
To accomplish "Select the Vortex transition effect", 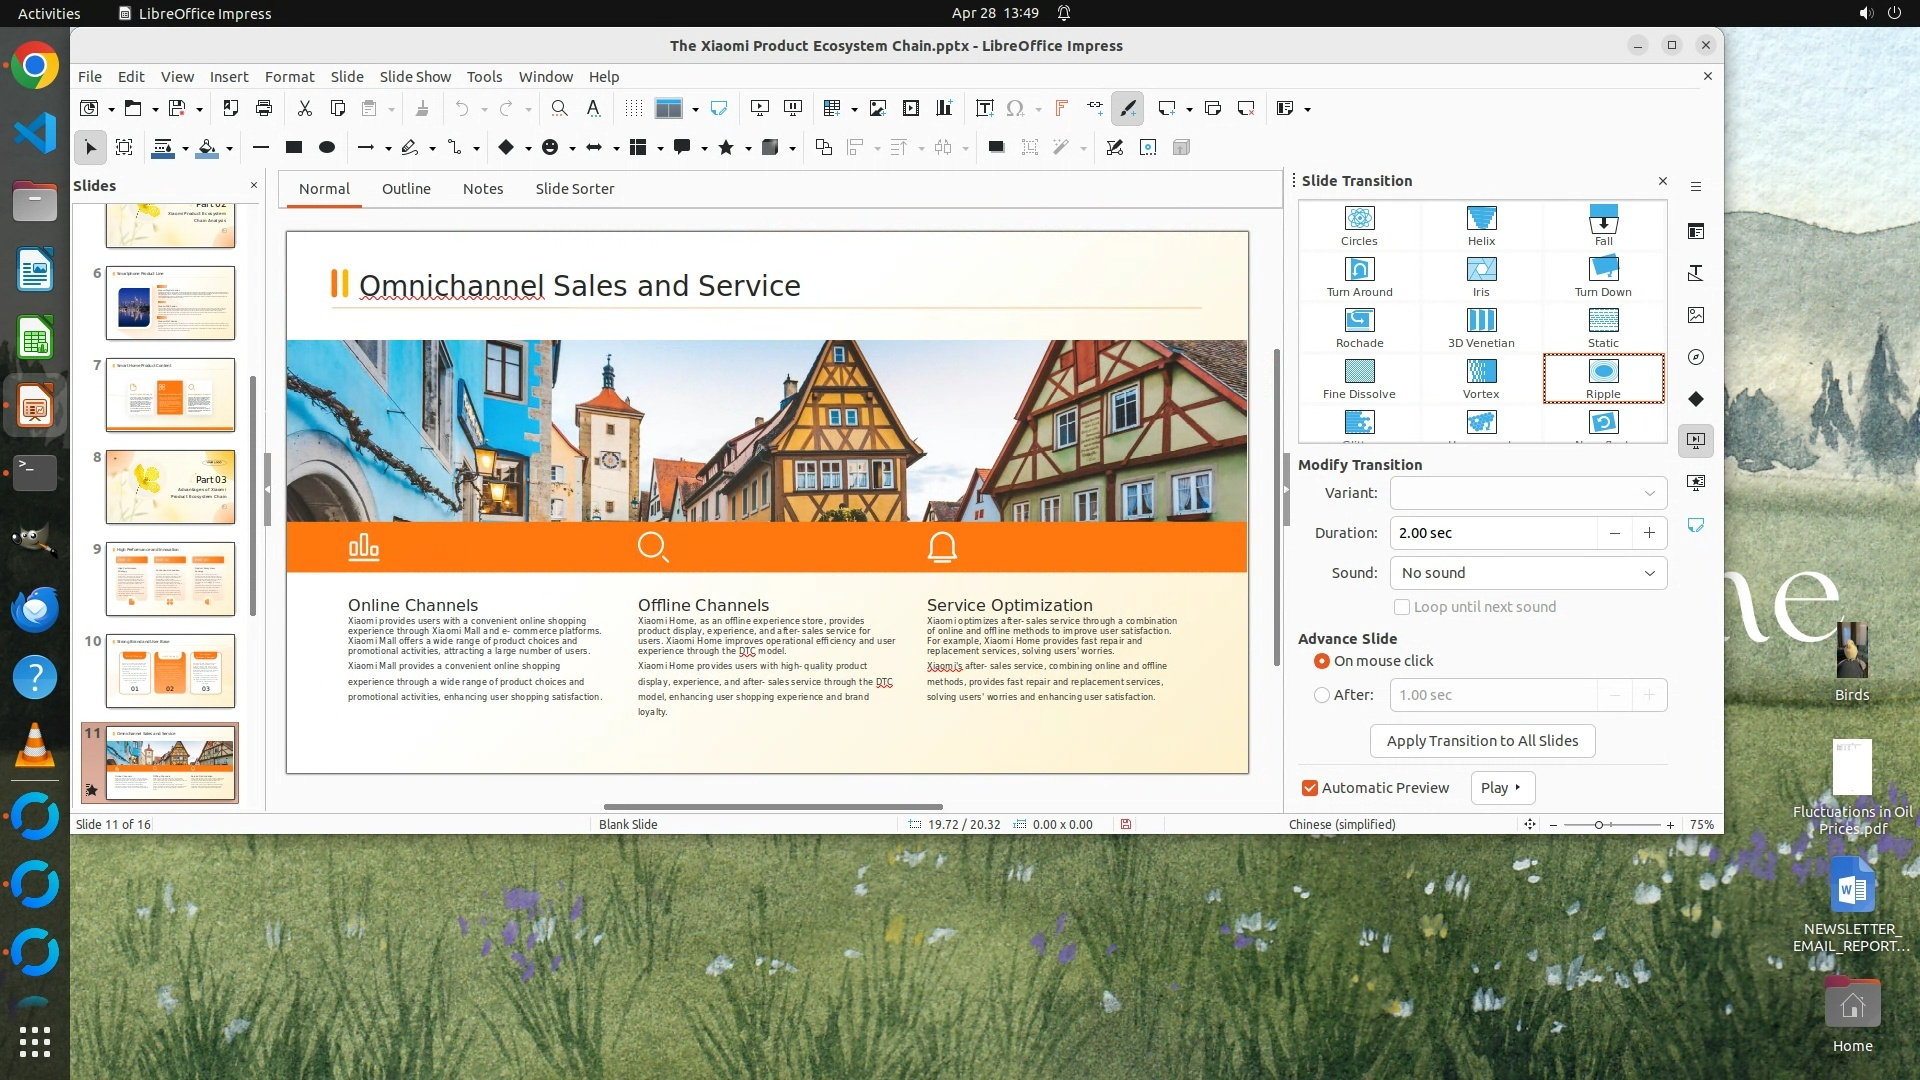I will (1480, 377).
